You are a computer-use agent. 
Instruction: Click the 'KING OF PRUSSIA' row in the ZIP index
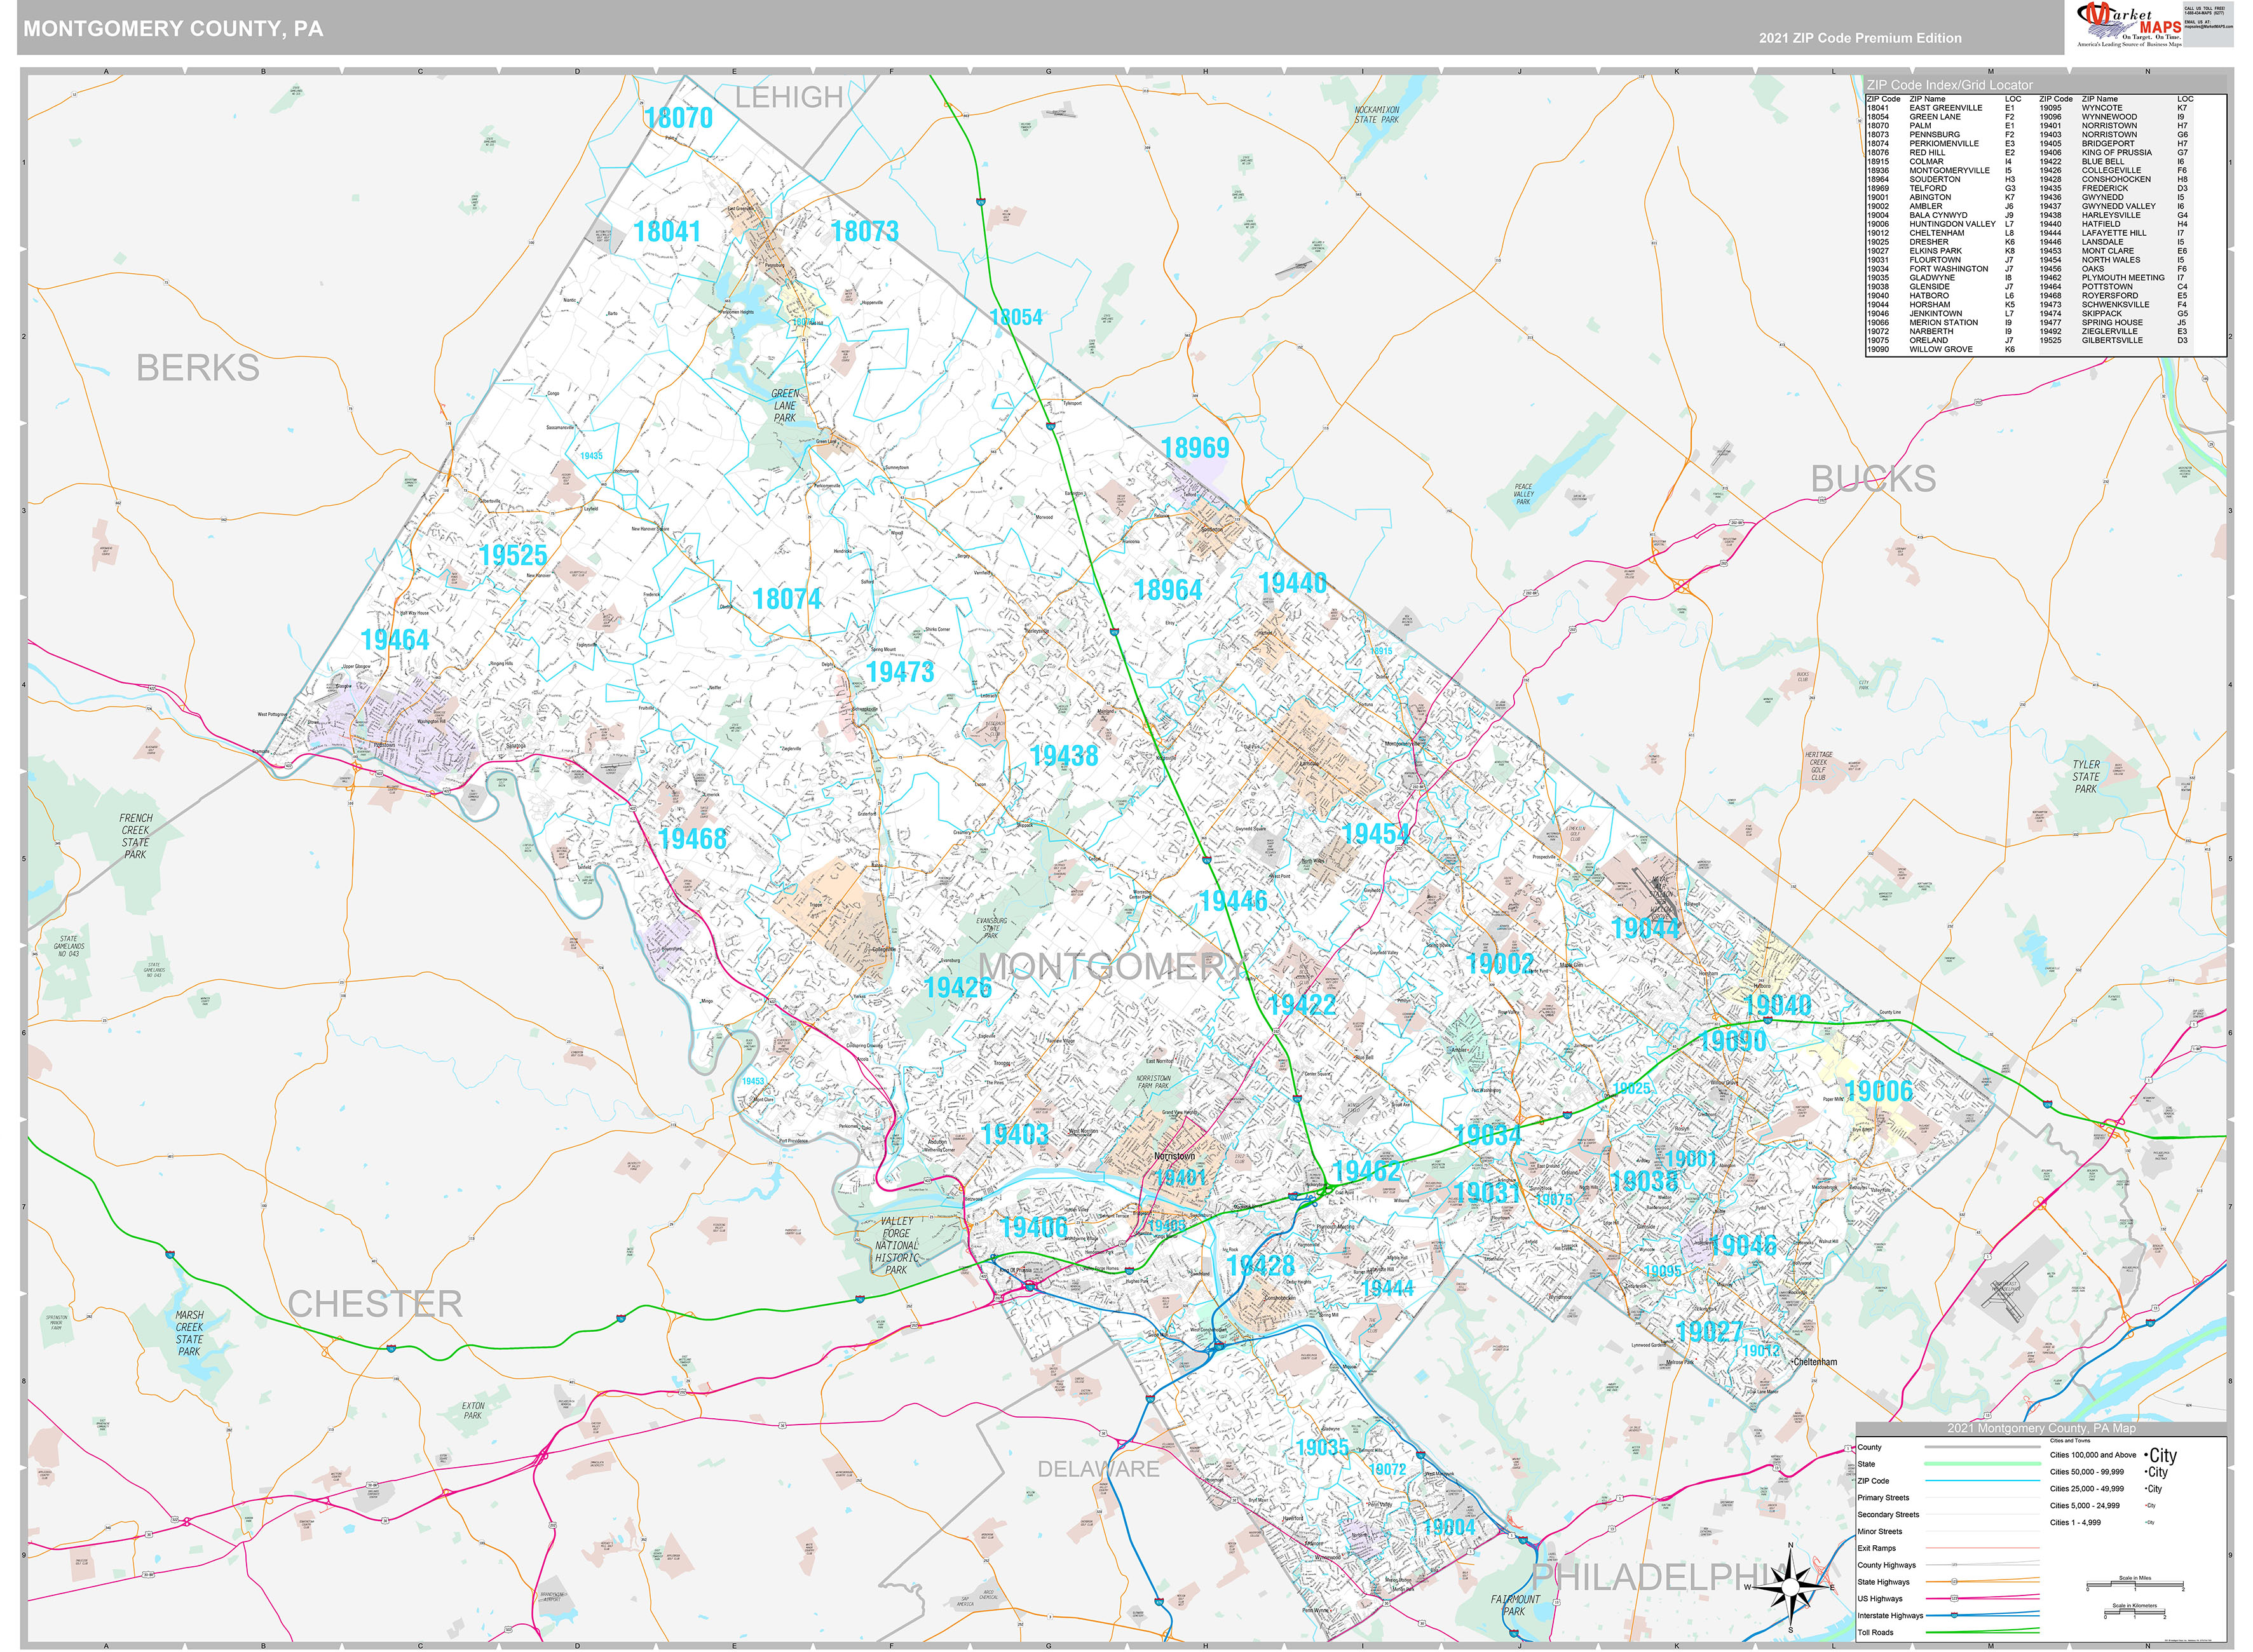(x=2117, y=153)
